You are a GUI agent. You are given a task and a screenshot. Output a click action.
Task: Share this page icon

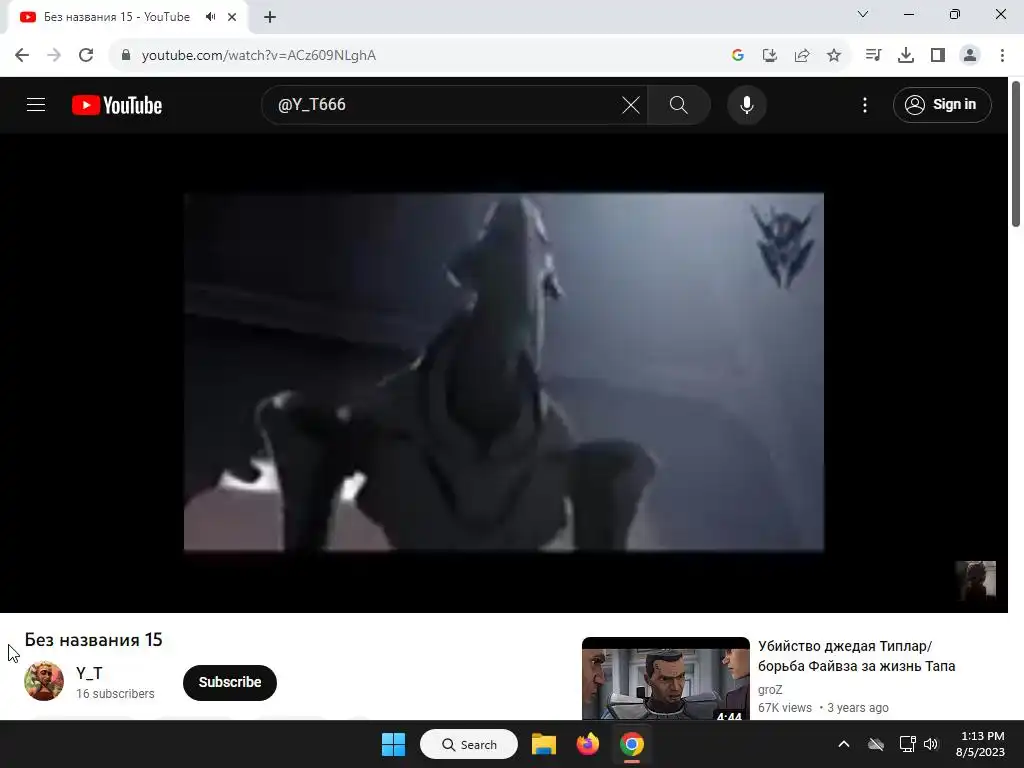(x=802, y=55)
